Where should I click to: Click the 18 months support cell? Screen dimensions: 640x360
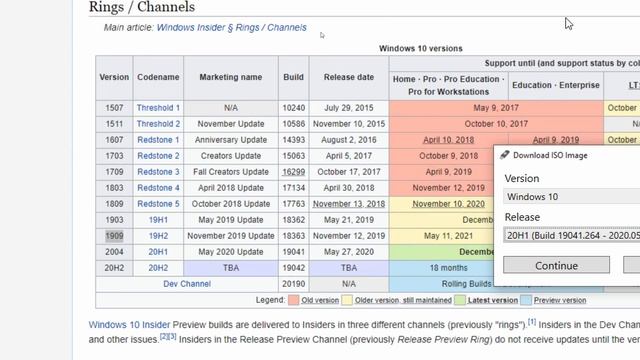448,268
